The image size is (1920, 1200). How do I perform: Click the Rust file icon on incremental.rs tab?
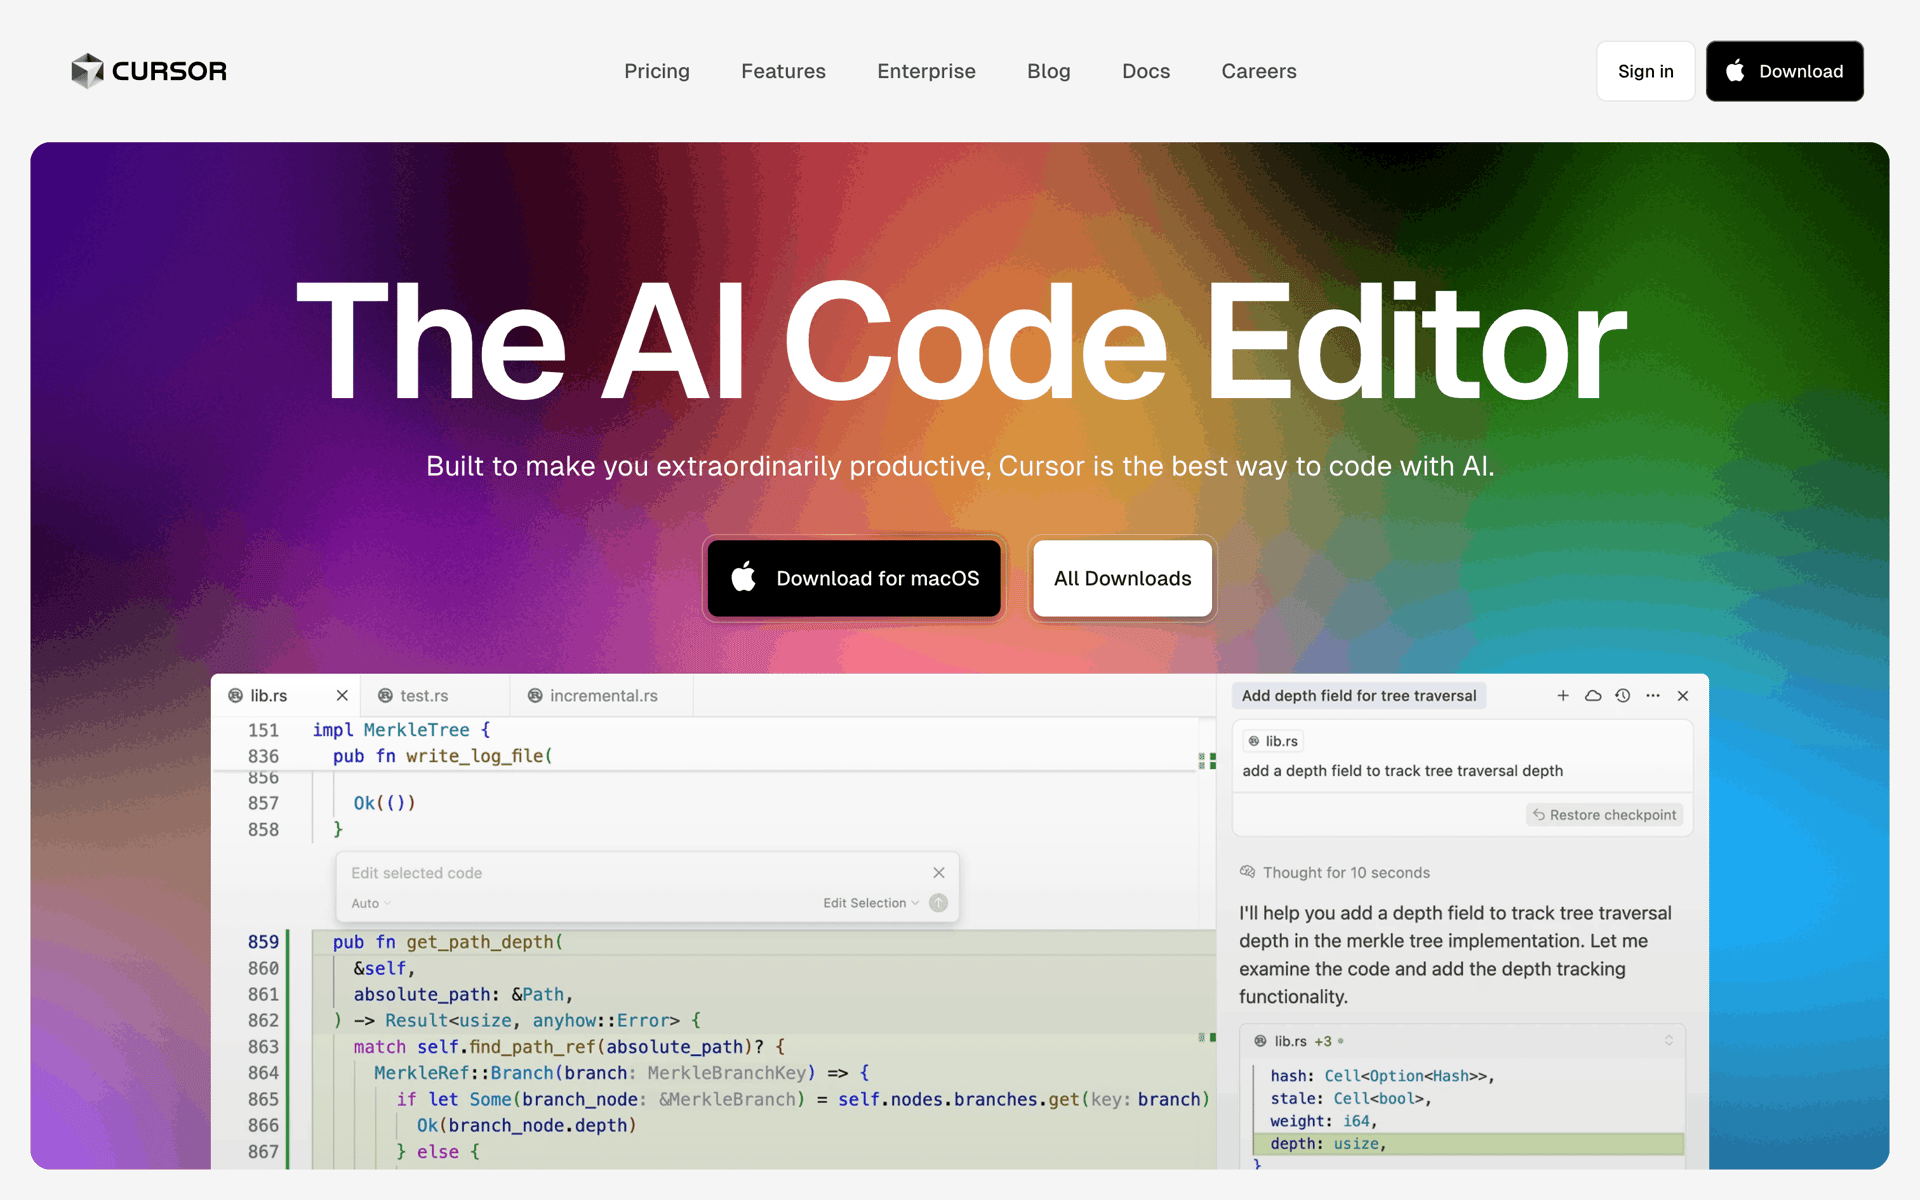point(535,695)
